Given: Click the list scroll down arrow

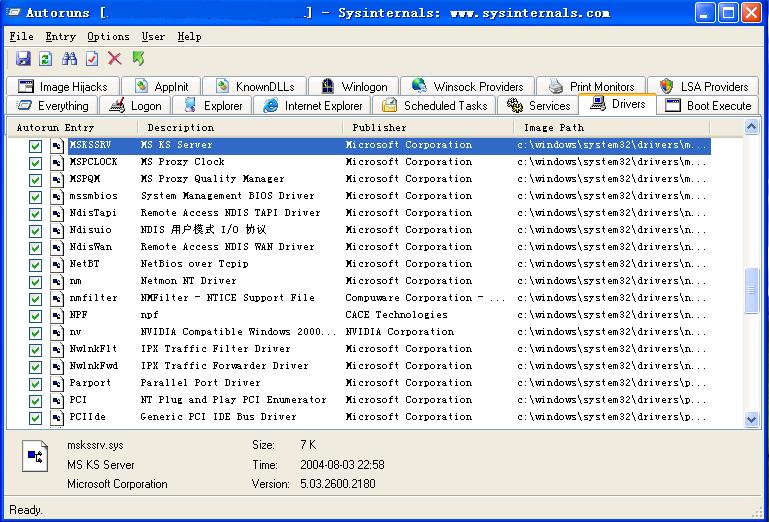Looking at the screenshot, I should tap(752, 420).
